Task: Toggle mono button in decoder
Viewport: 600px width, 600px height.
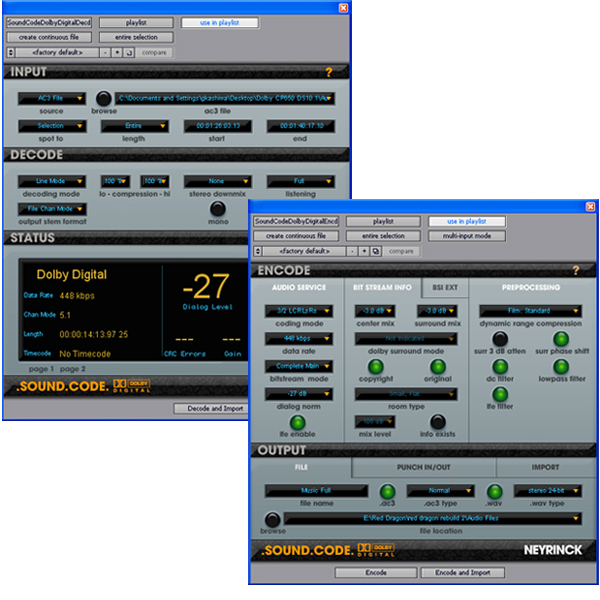Action: pyautogui.click(x=217, y=209)
